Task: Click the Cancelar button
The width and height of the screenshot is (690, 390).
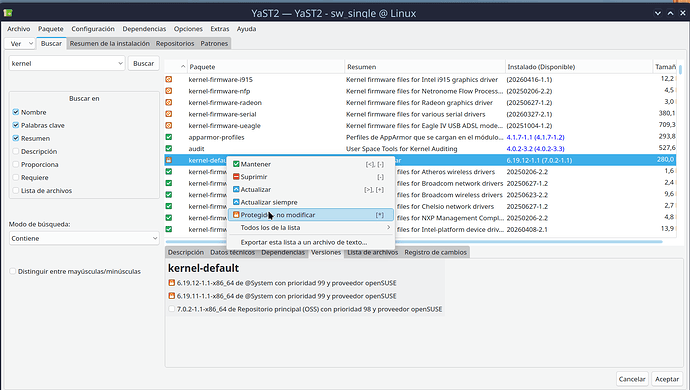Action: [x=632, y=379]
